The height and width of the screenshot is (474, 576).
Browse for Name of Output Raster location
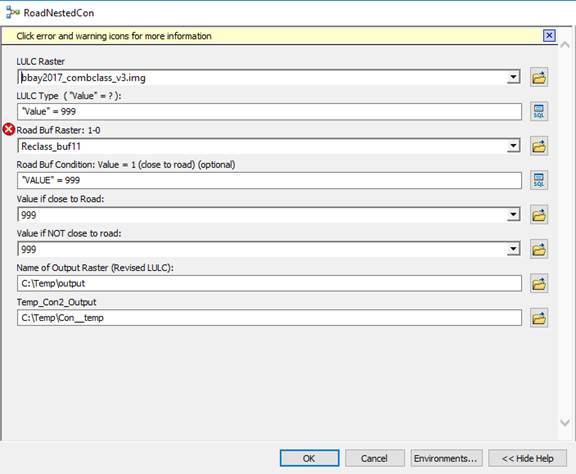point(539,283)
